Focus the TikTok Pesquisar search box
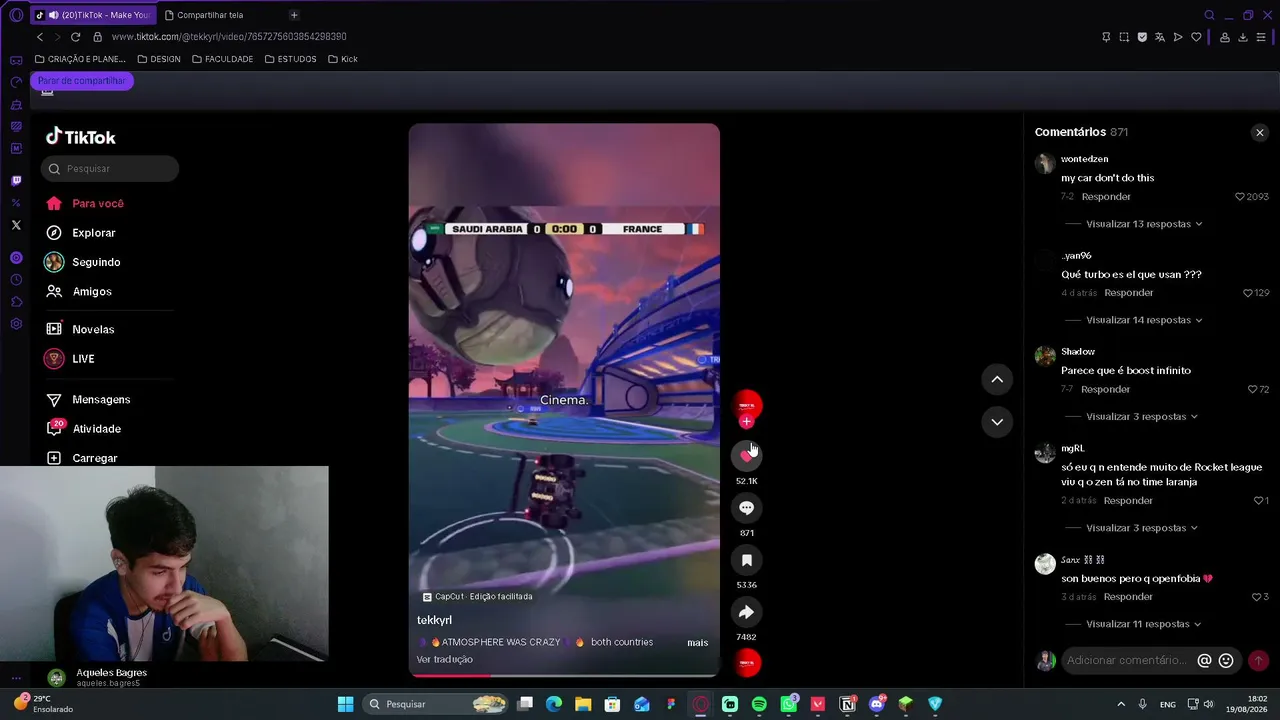This screenshot has width=1280, height=720. [110, 169]
